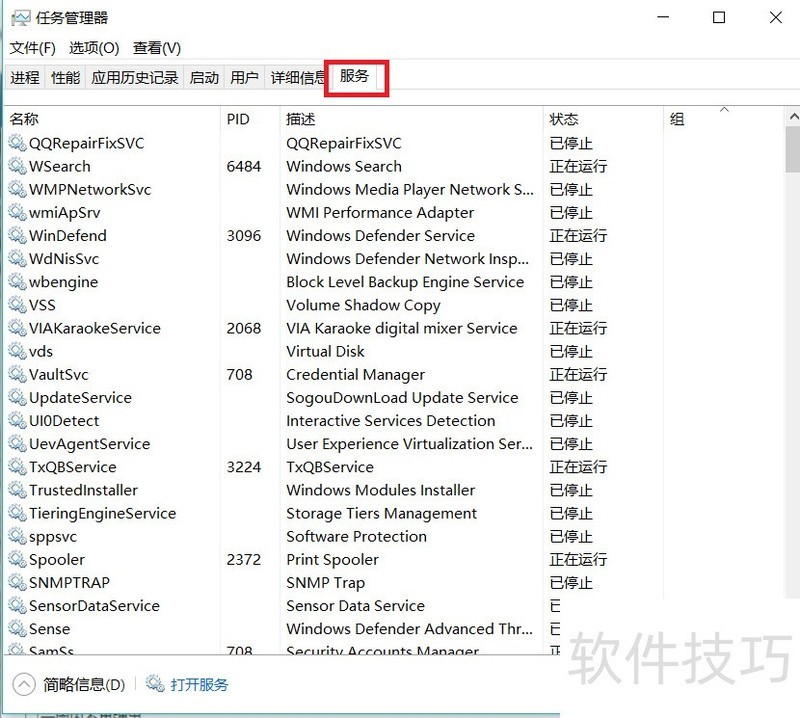
Task: Click the gear icon beside wmiApSrv
Action: (x=17, y=212)
